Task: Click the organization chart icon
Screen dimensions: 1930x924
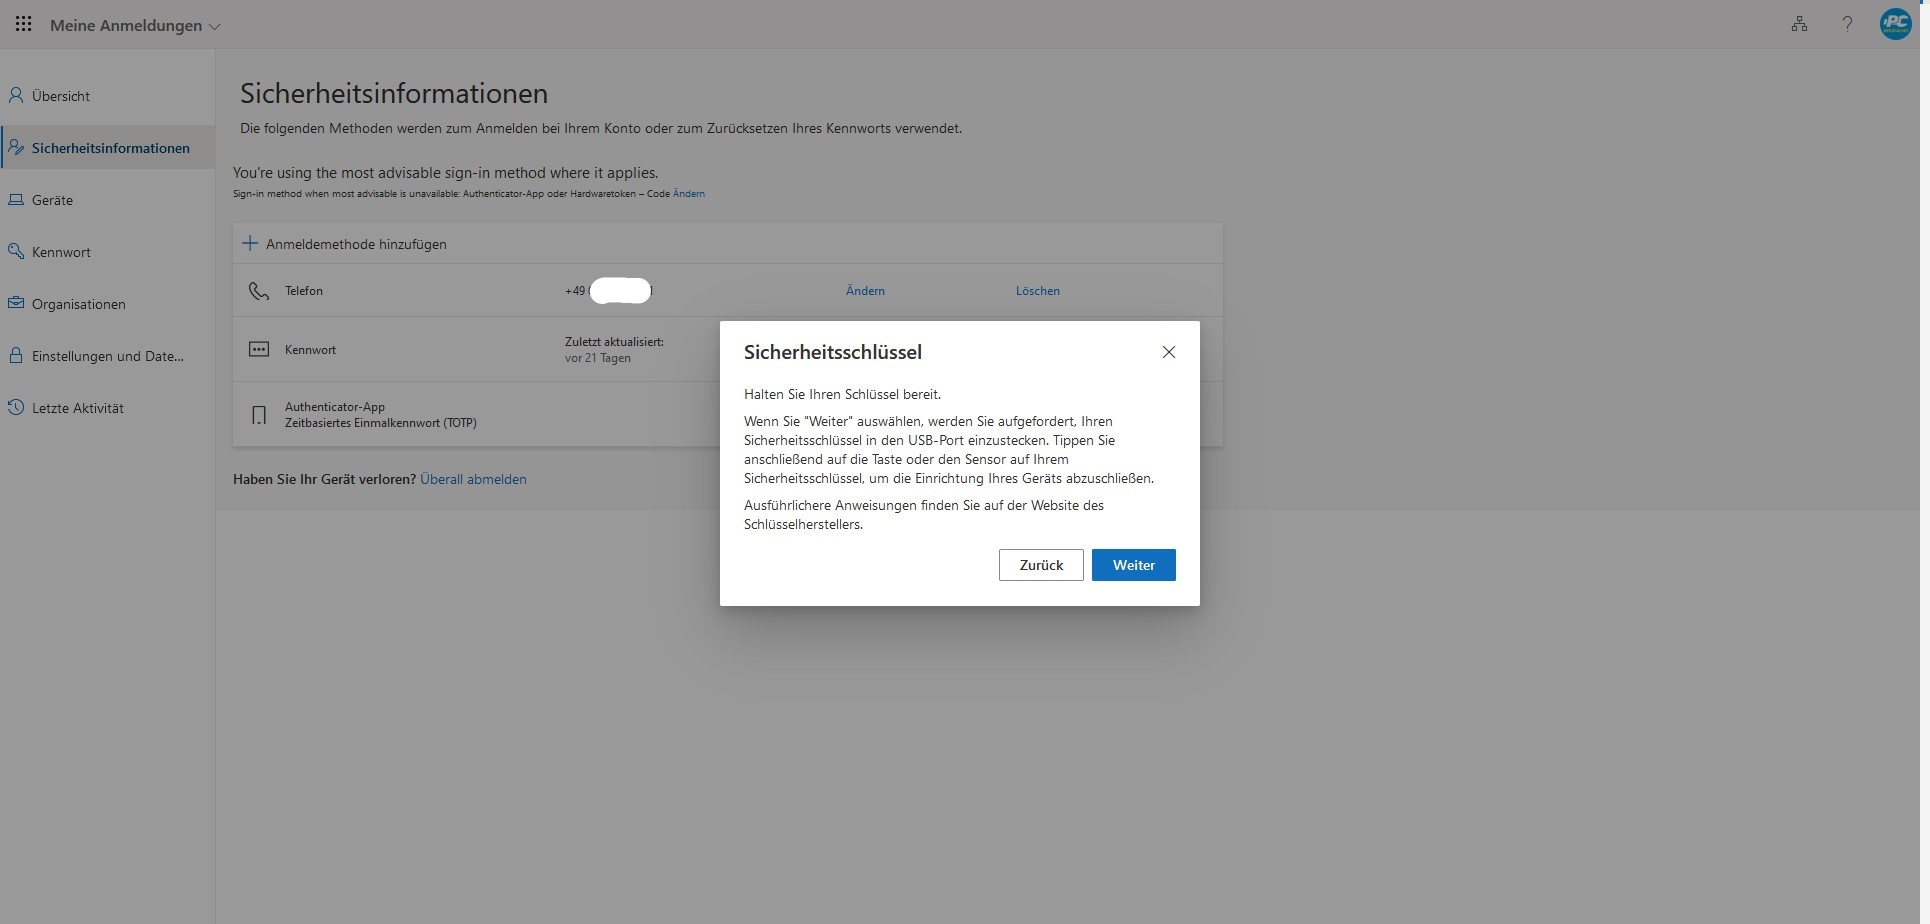Action: click(1799, 24)
